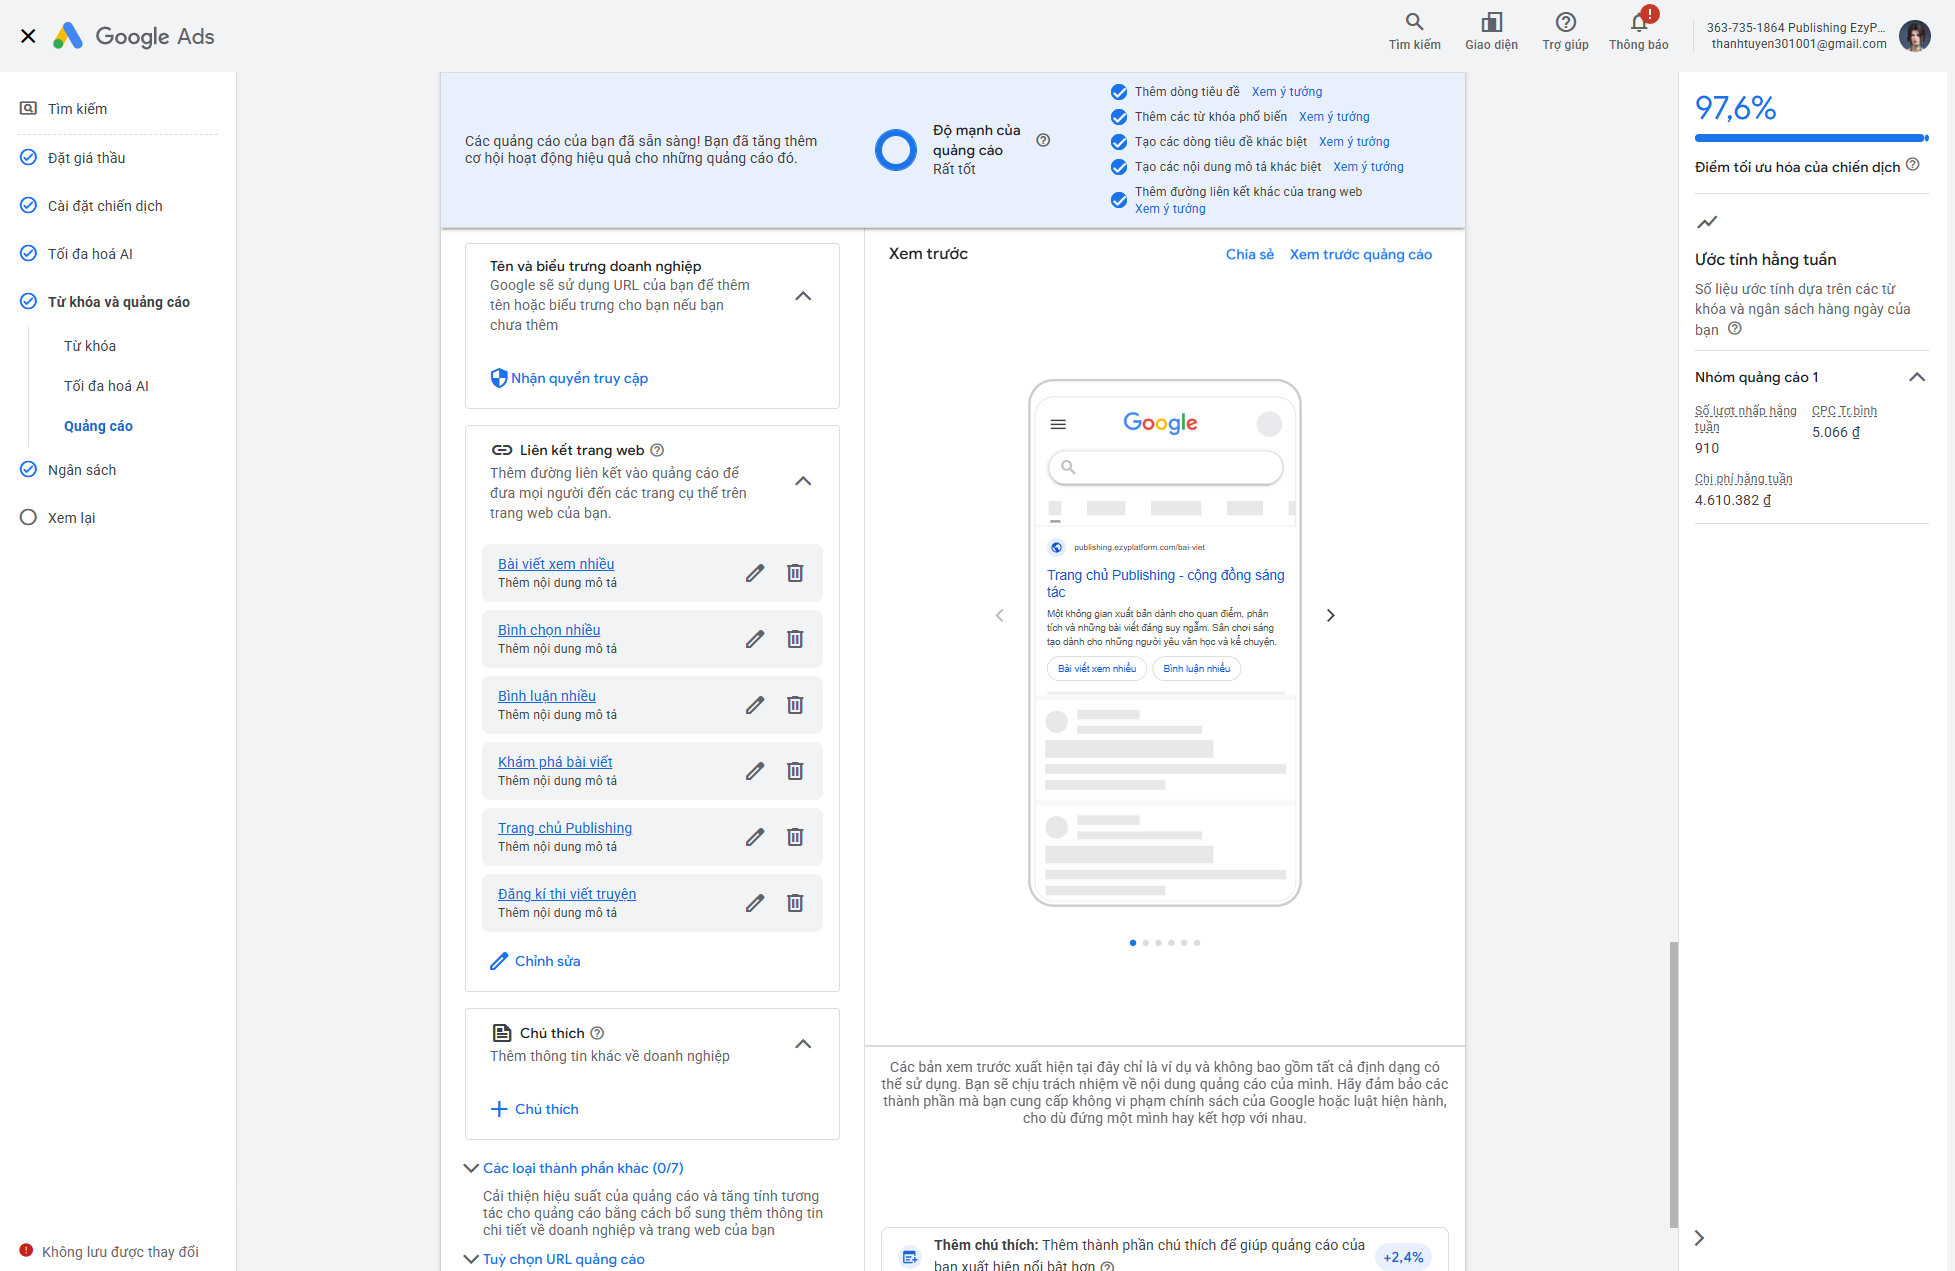Edit the Trang chủ Publishing sitelink
The width and height of the screenshot is (1955, 1271).
755,837
